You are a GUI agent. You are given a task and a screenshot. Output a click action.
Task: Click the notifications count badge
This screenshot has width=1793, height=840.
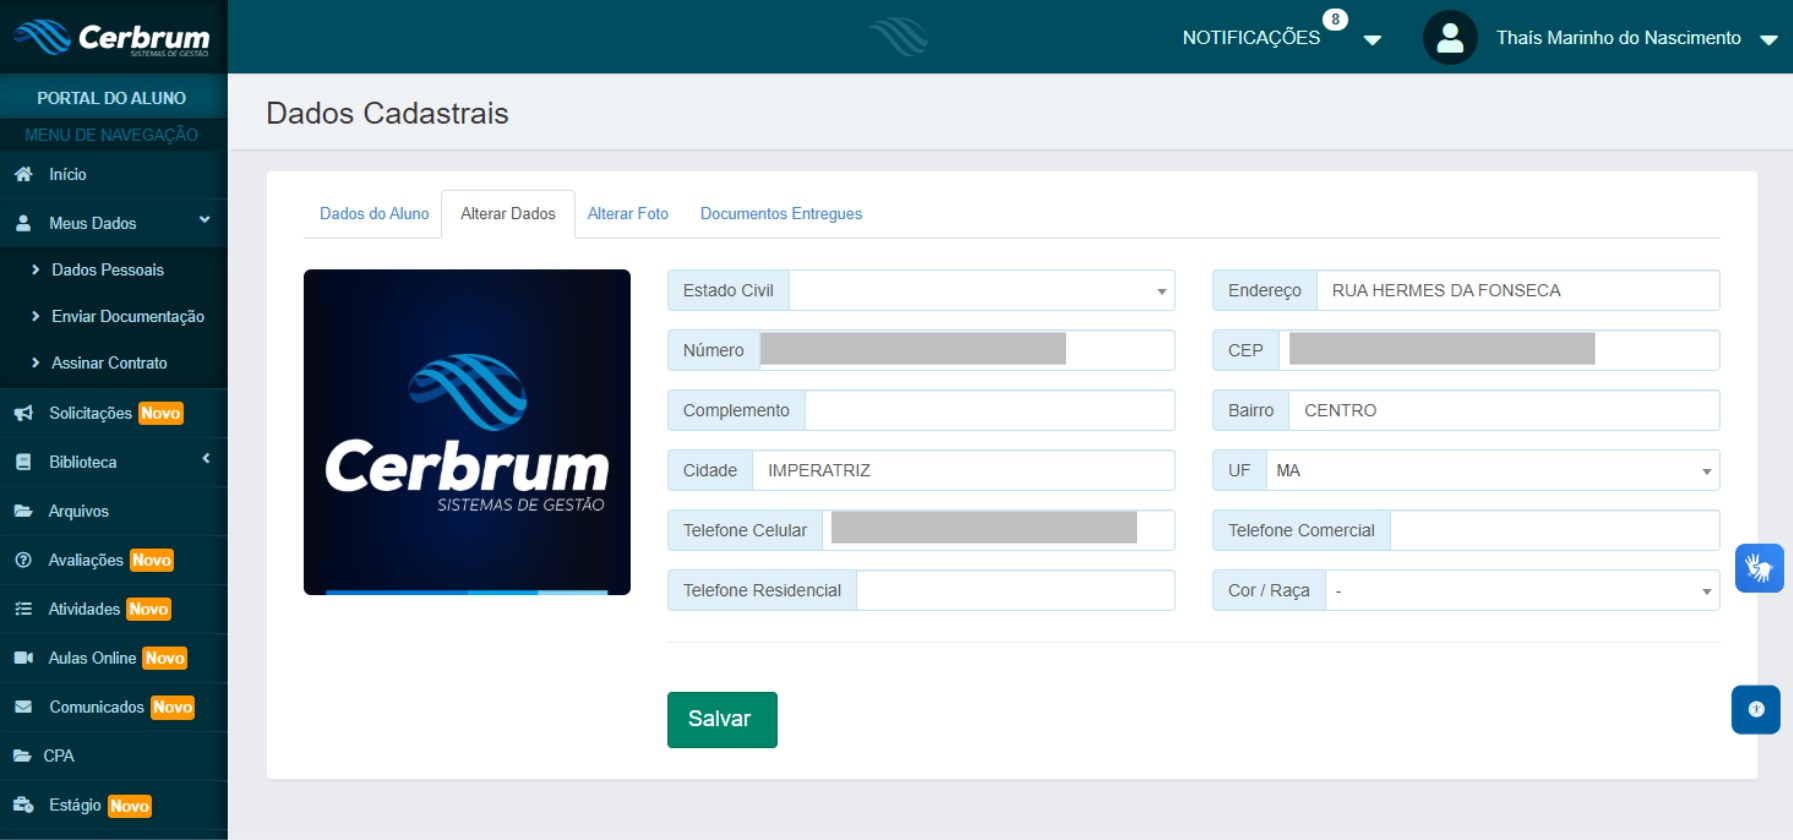point(1335,19)
